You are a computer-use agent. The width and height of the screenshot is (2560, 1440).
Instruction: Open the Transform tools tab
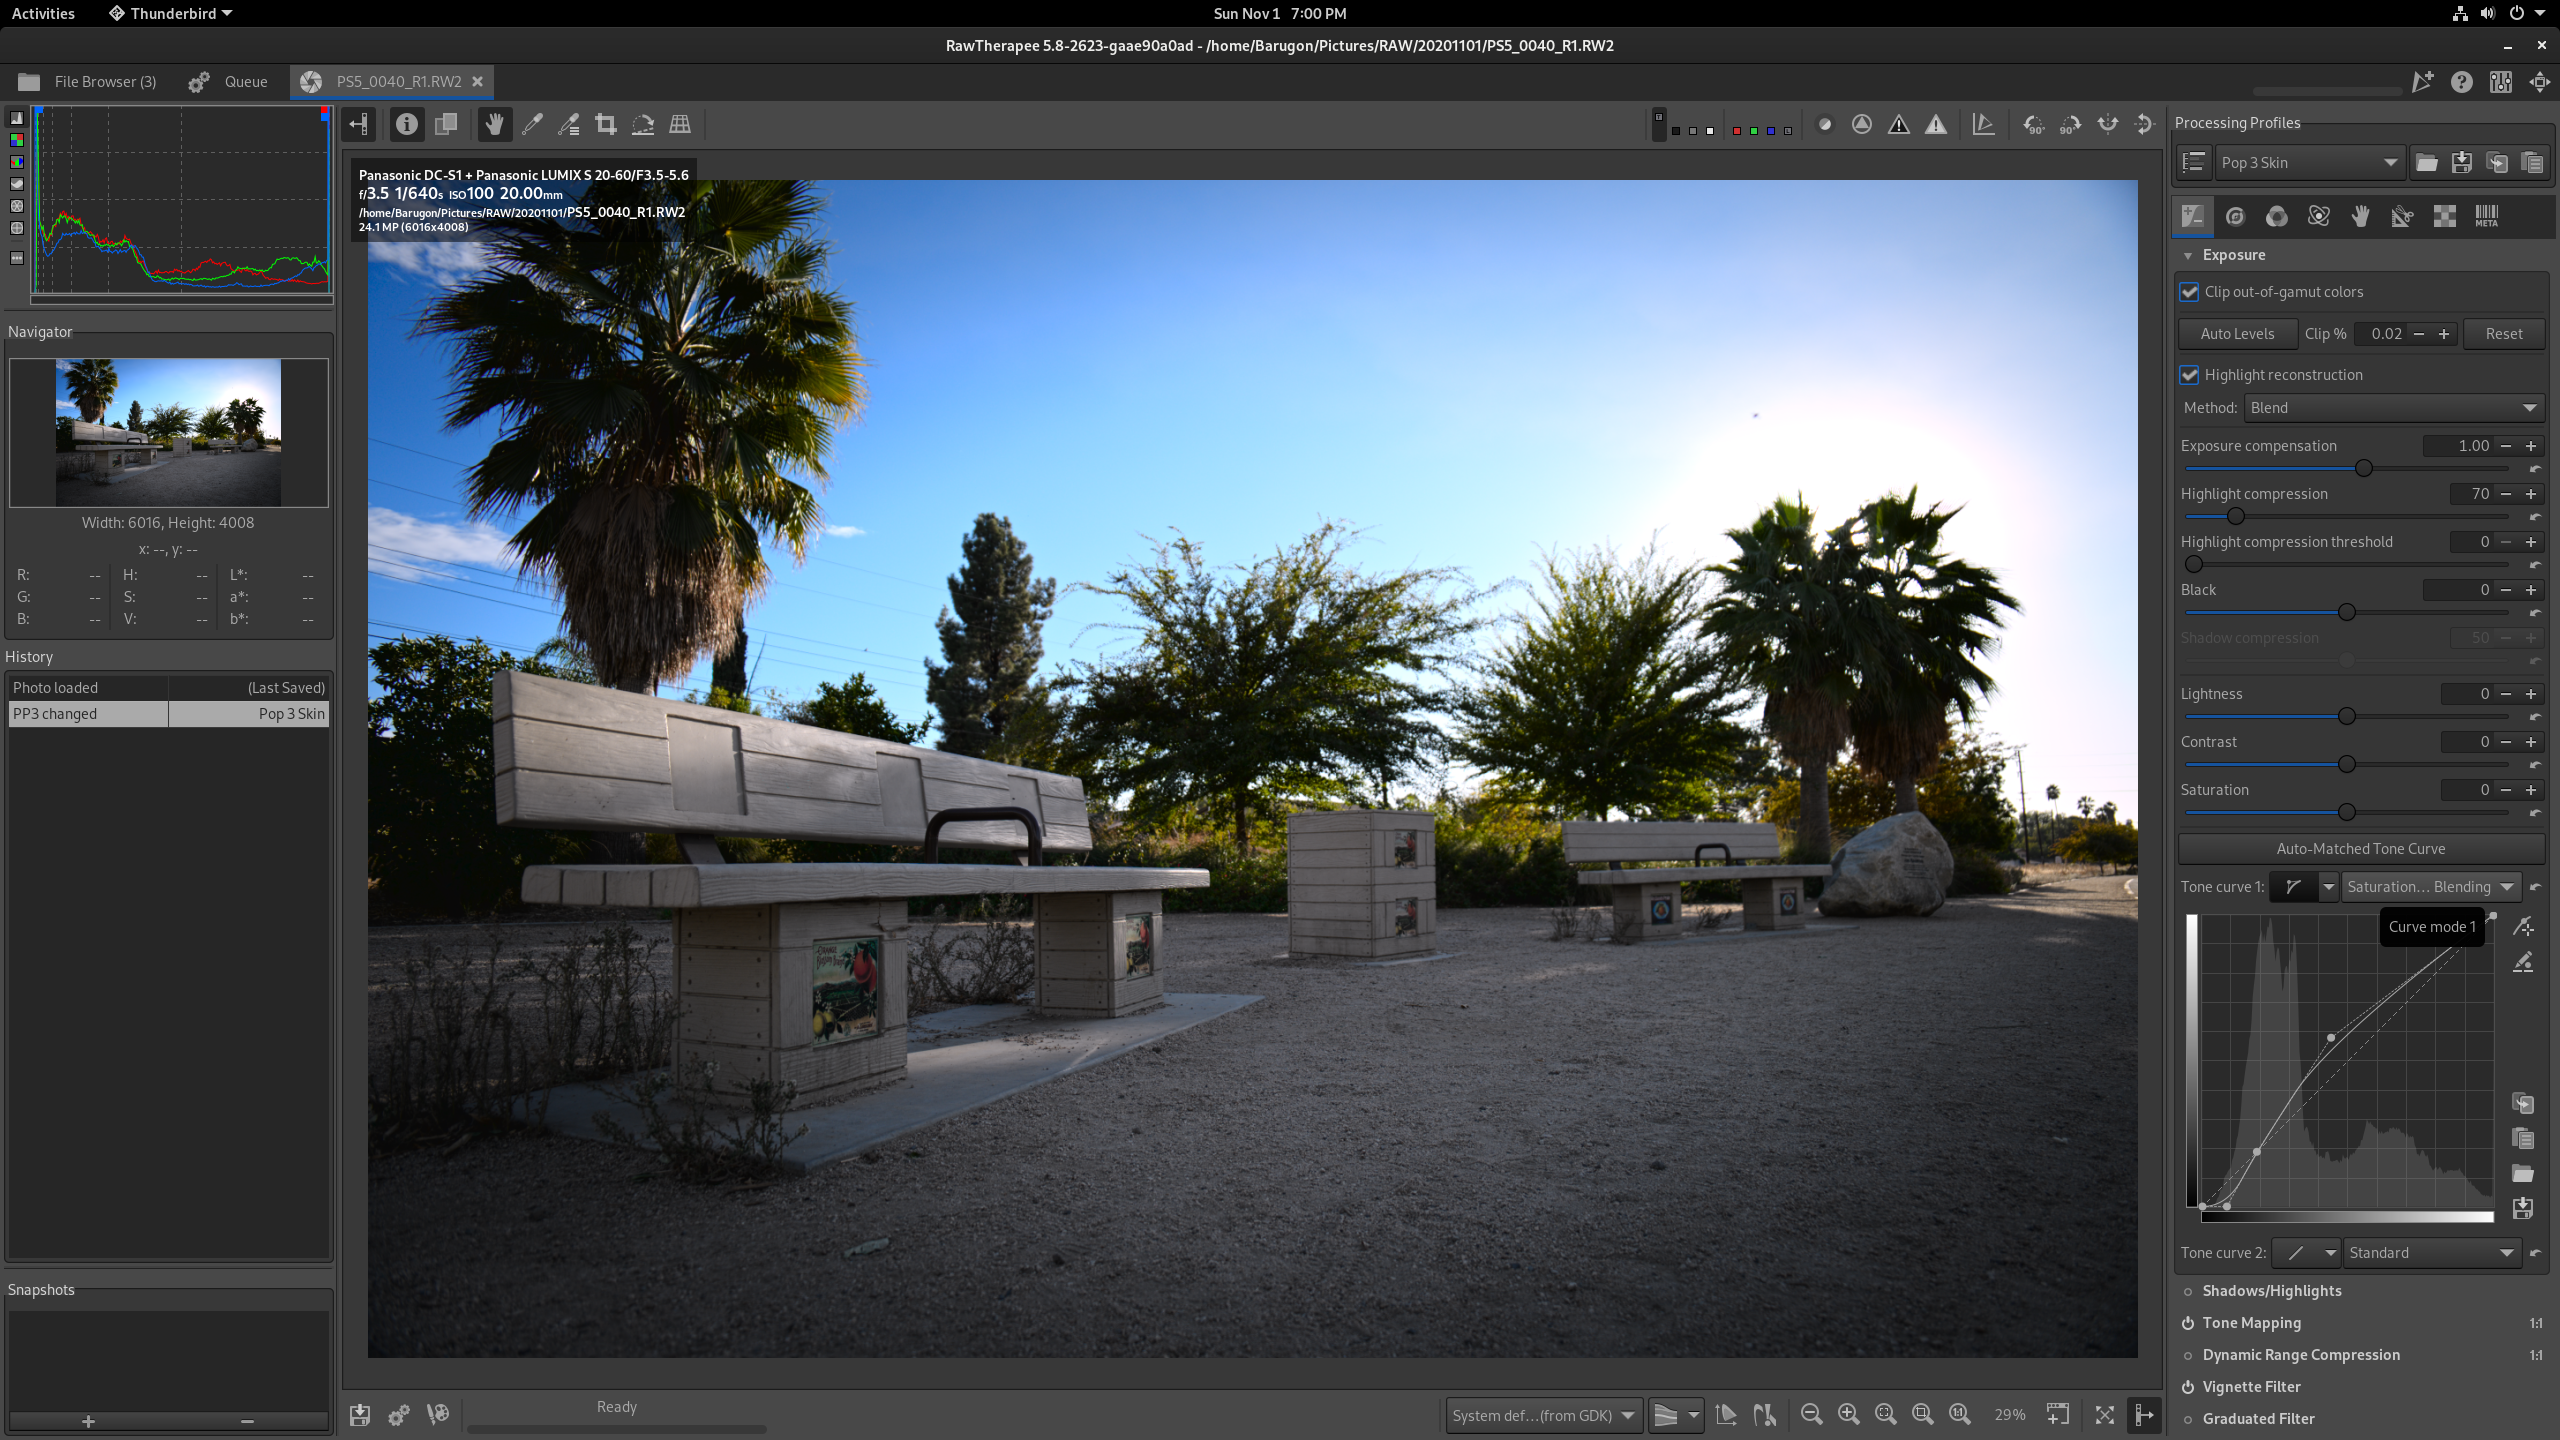coord(2402,216)
